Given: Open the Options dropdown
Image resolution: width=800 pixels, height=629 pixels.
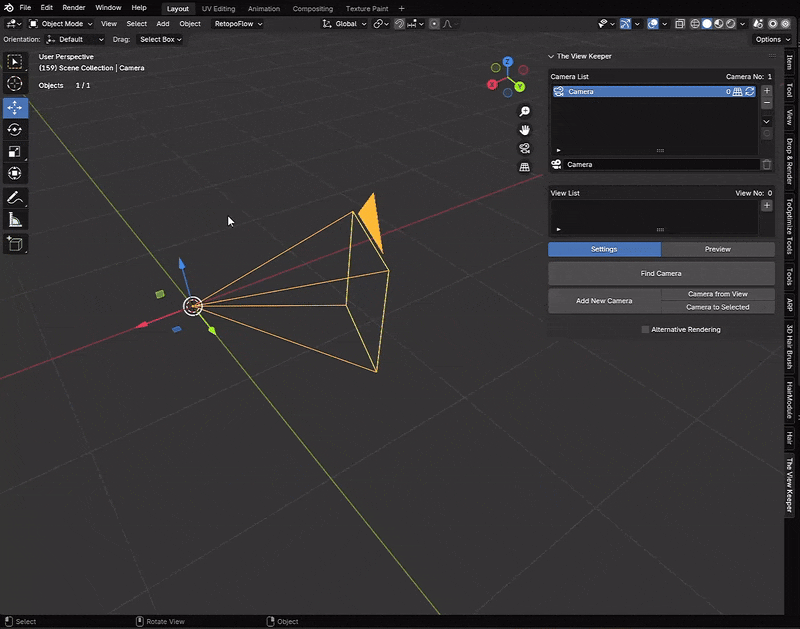Looking at the screenshot, I should pos(772,39).
